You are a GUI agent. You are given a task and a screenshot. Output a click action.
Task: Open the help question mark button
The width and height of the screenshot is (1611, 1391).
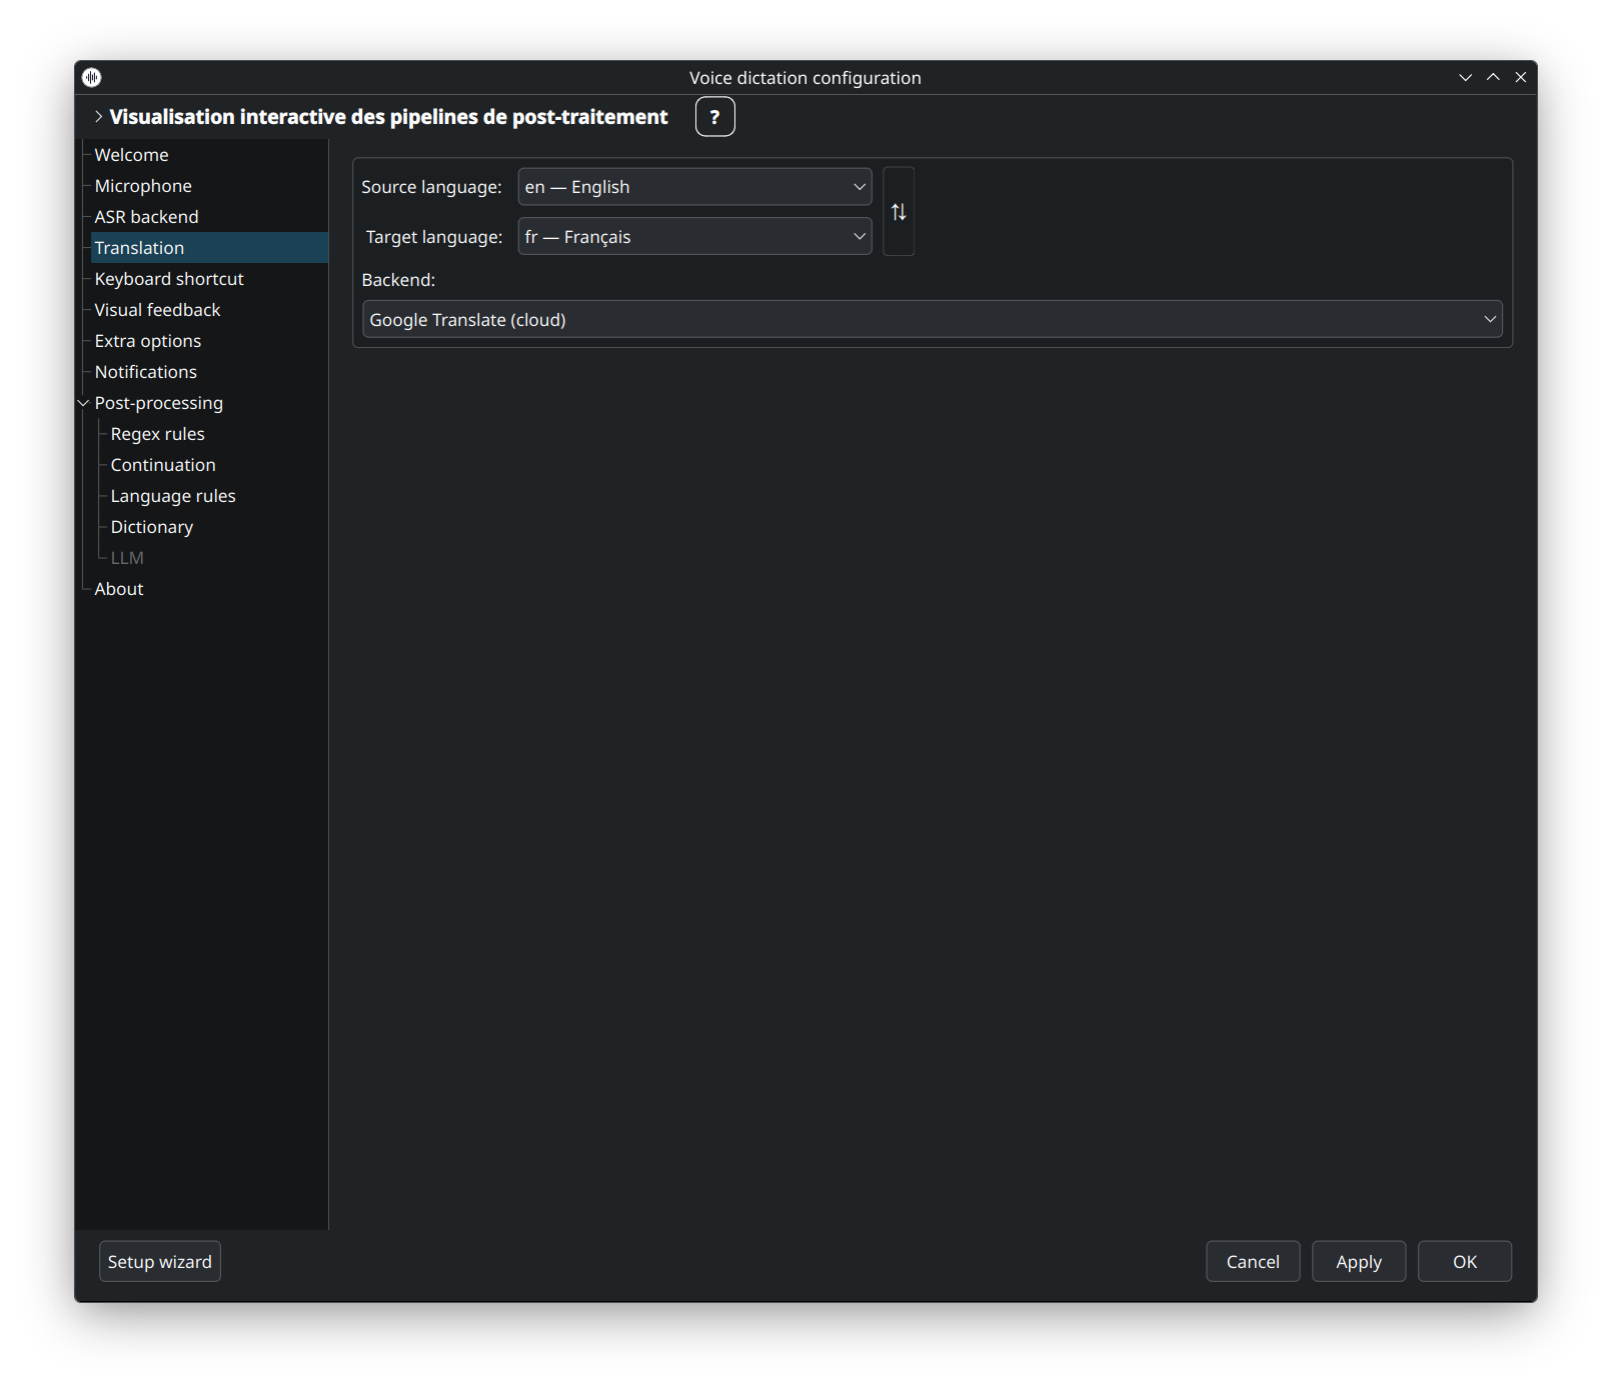[715, 117]
